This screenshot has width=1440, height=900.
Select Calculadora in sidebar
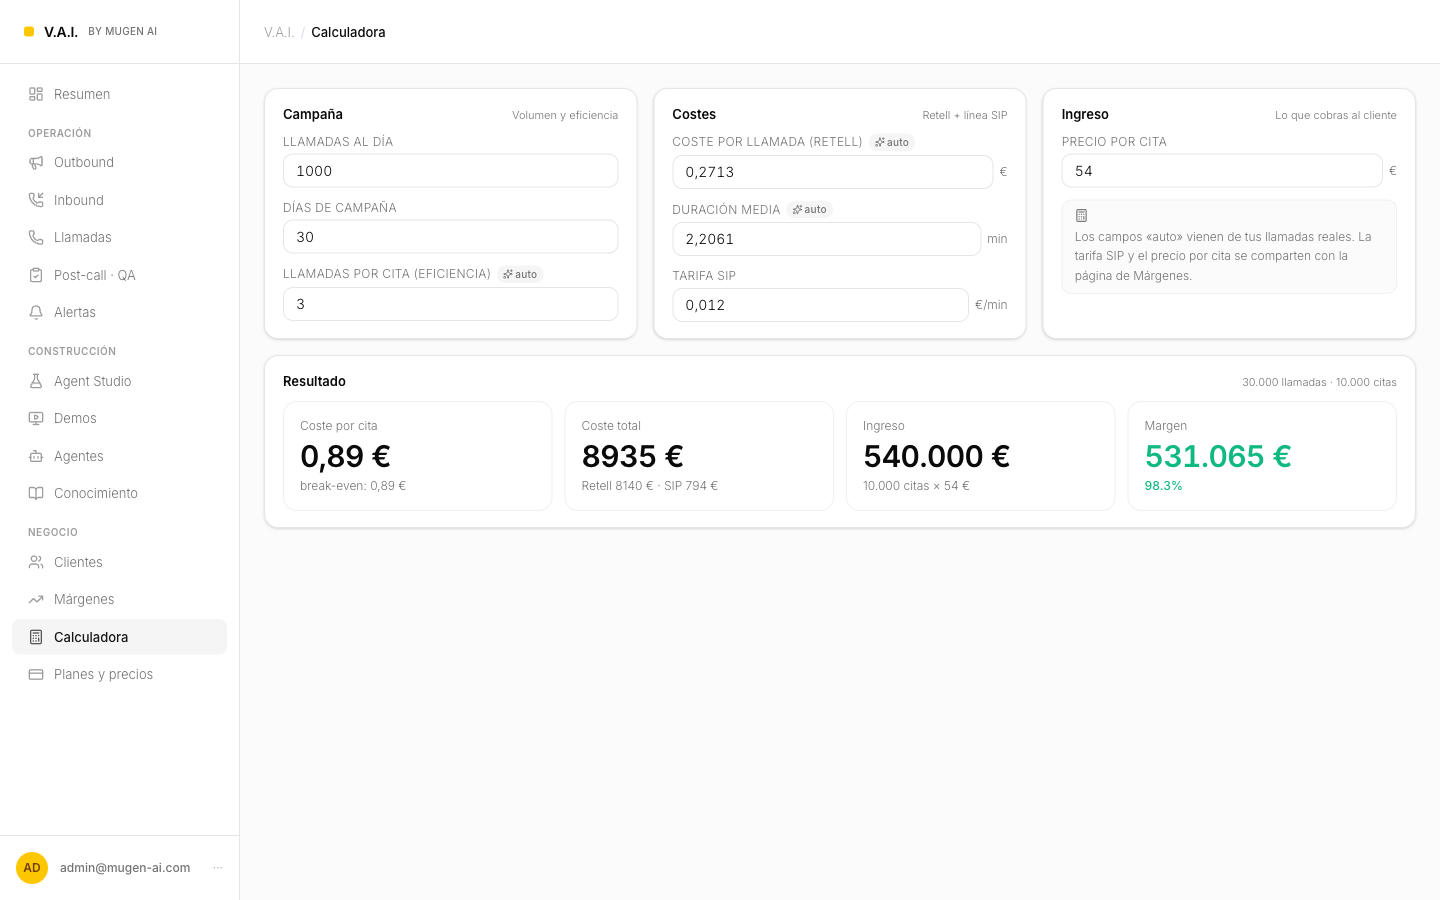[119, 637]
